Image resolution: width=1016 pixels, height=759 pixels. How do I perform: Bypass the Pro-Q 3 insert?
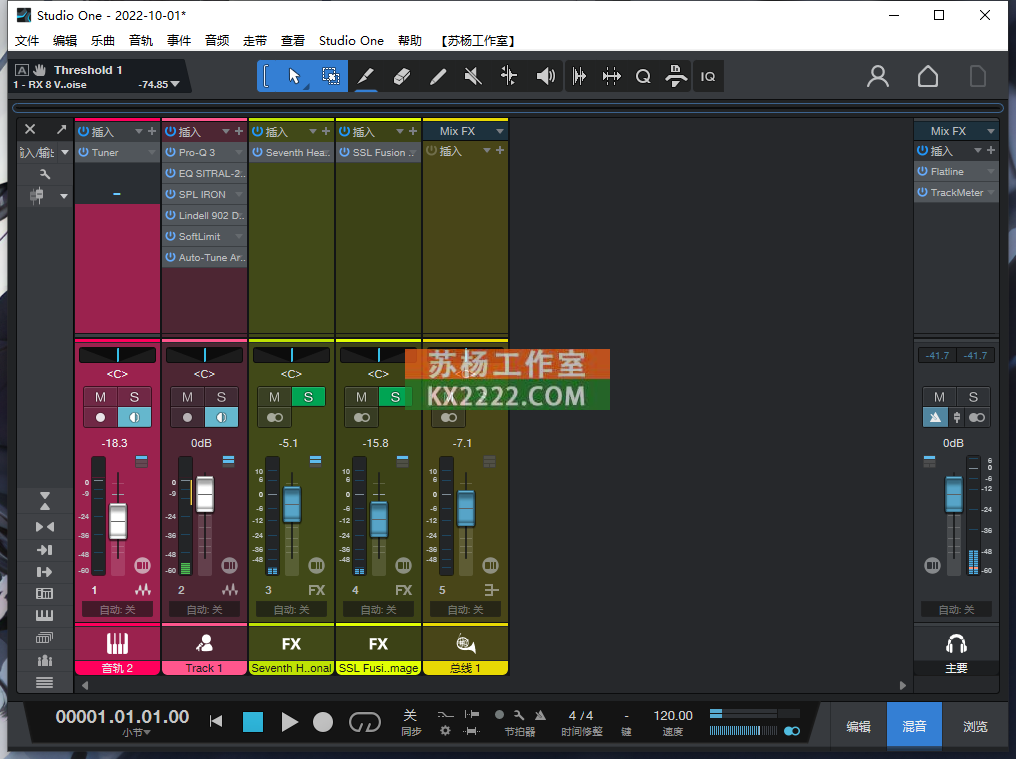170,152
